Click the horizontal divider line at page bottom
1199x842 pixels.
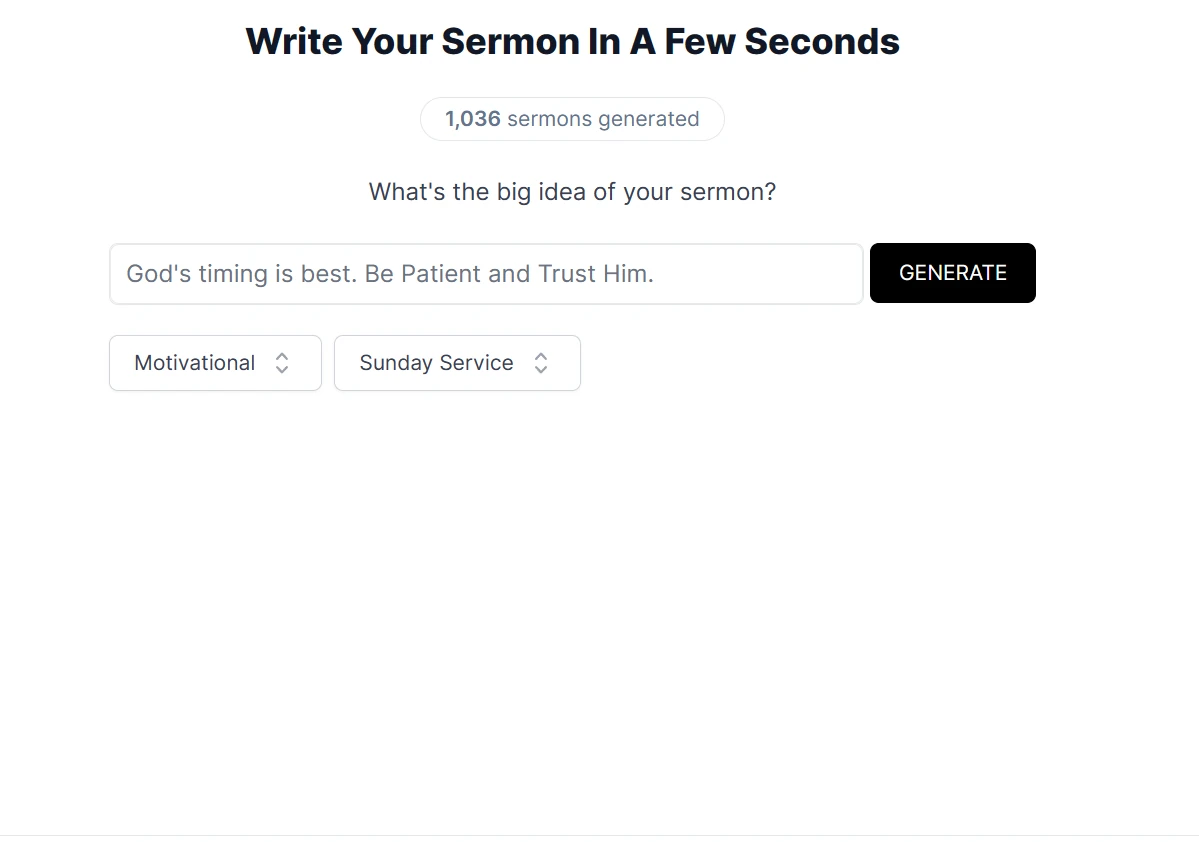(x=600, y=835)
